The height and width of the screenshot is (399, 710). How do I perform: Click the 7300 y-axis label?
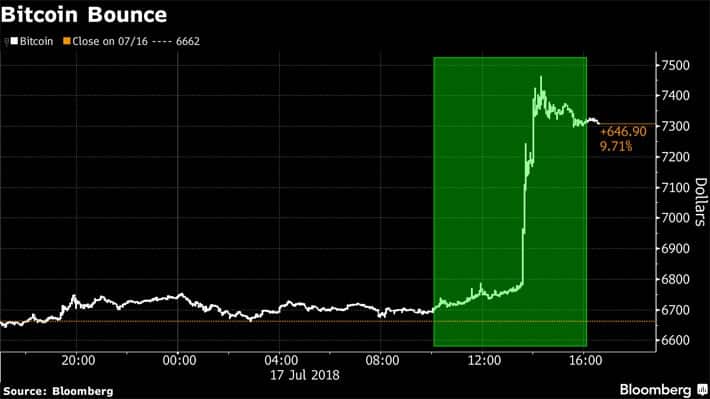676,126
